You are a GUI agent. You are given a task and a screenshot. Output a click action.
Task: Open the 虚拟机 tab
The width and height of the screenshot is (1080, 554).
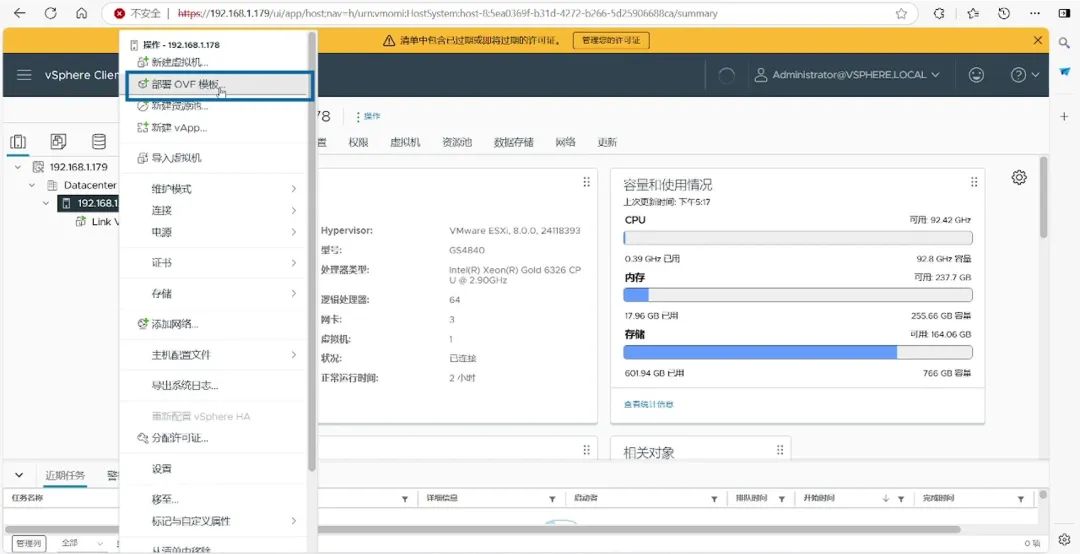pos(405,143)
